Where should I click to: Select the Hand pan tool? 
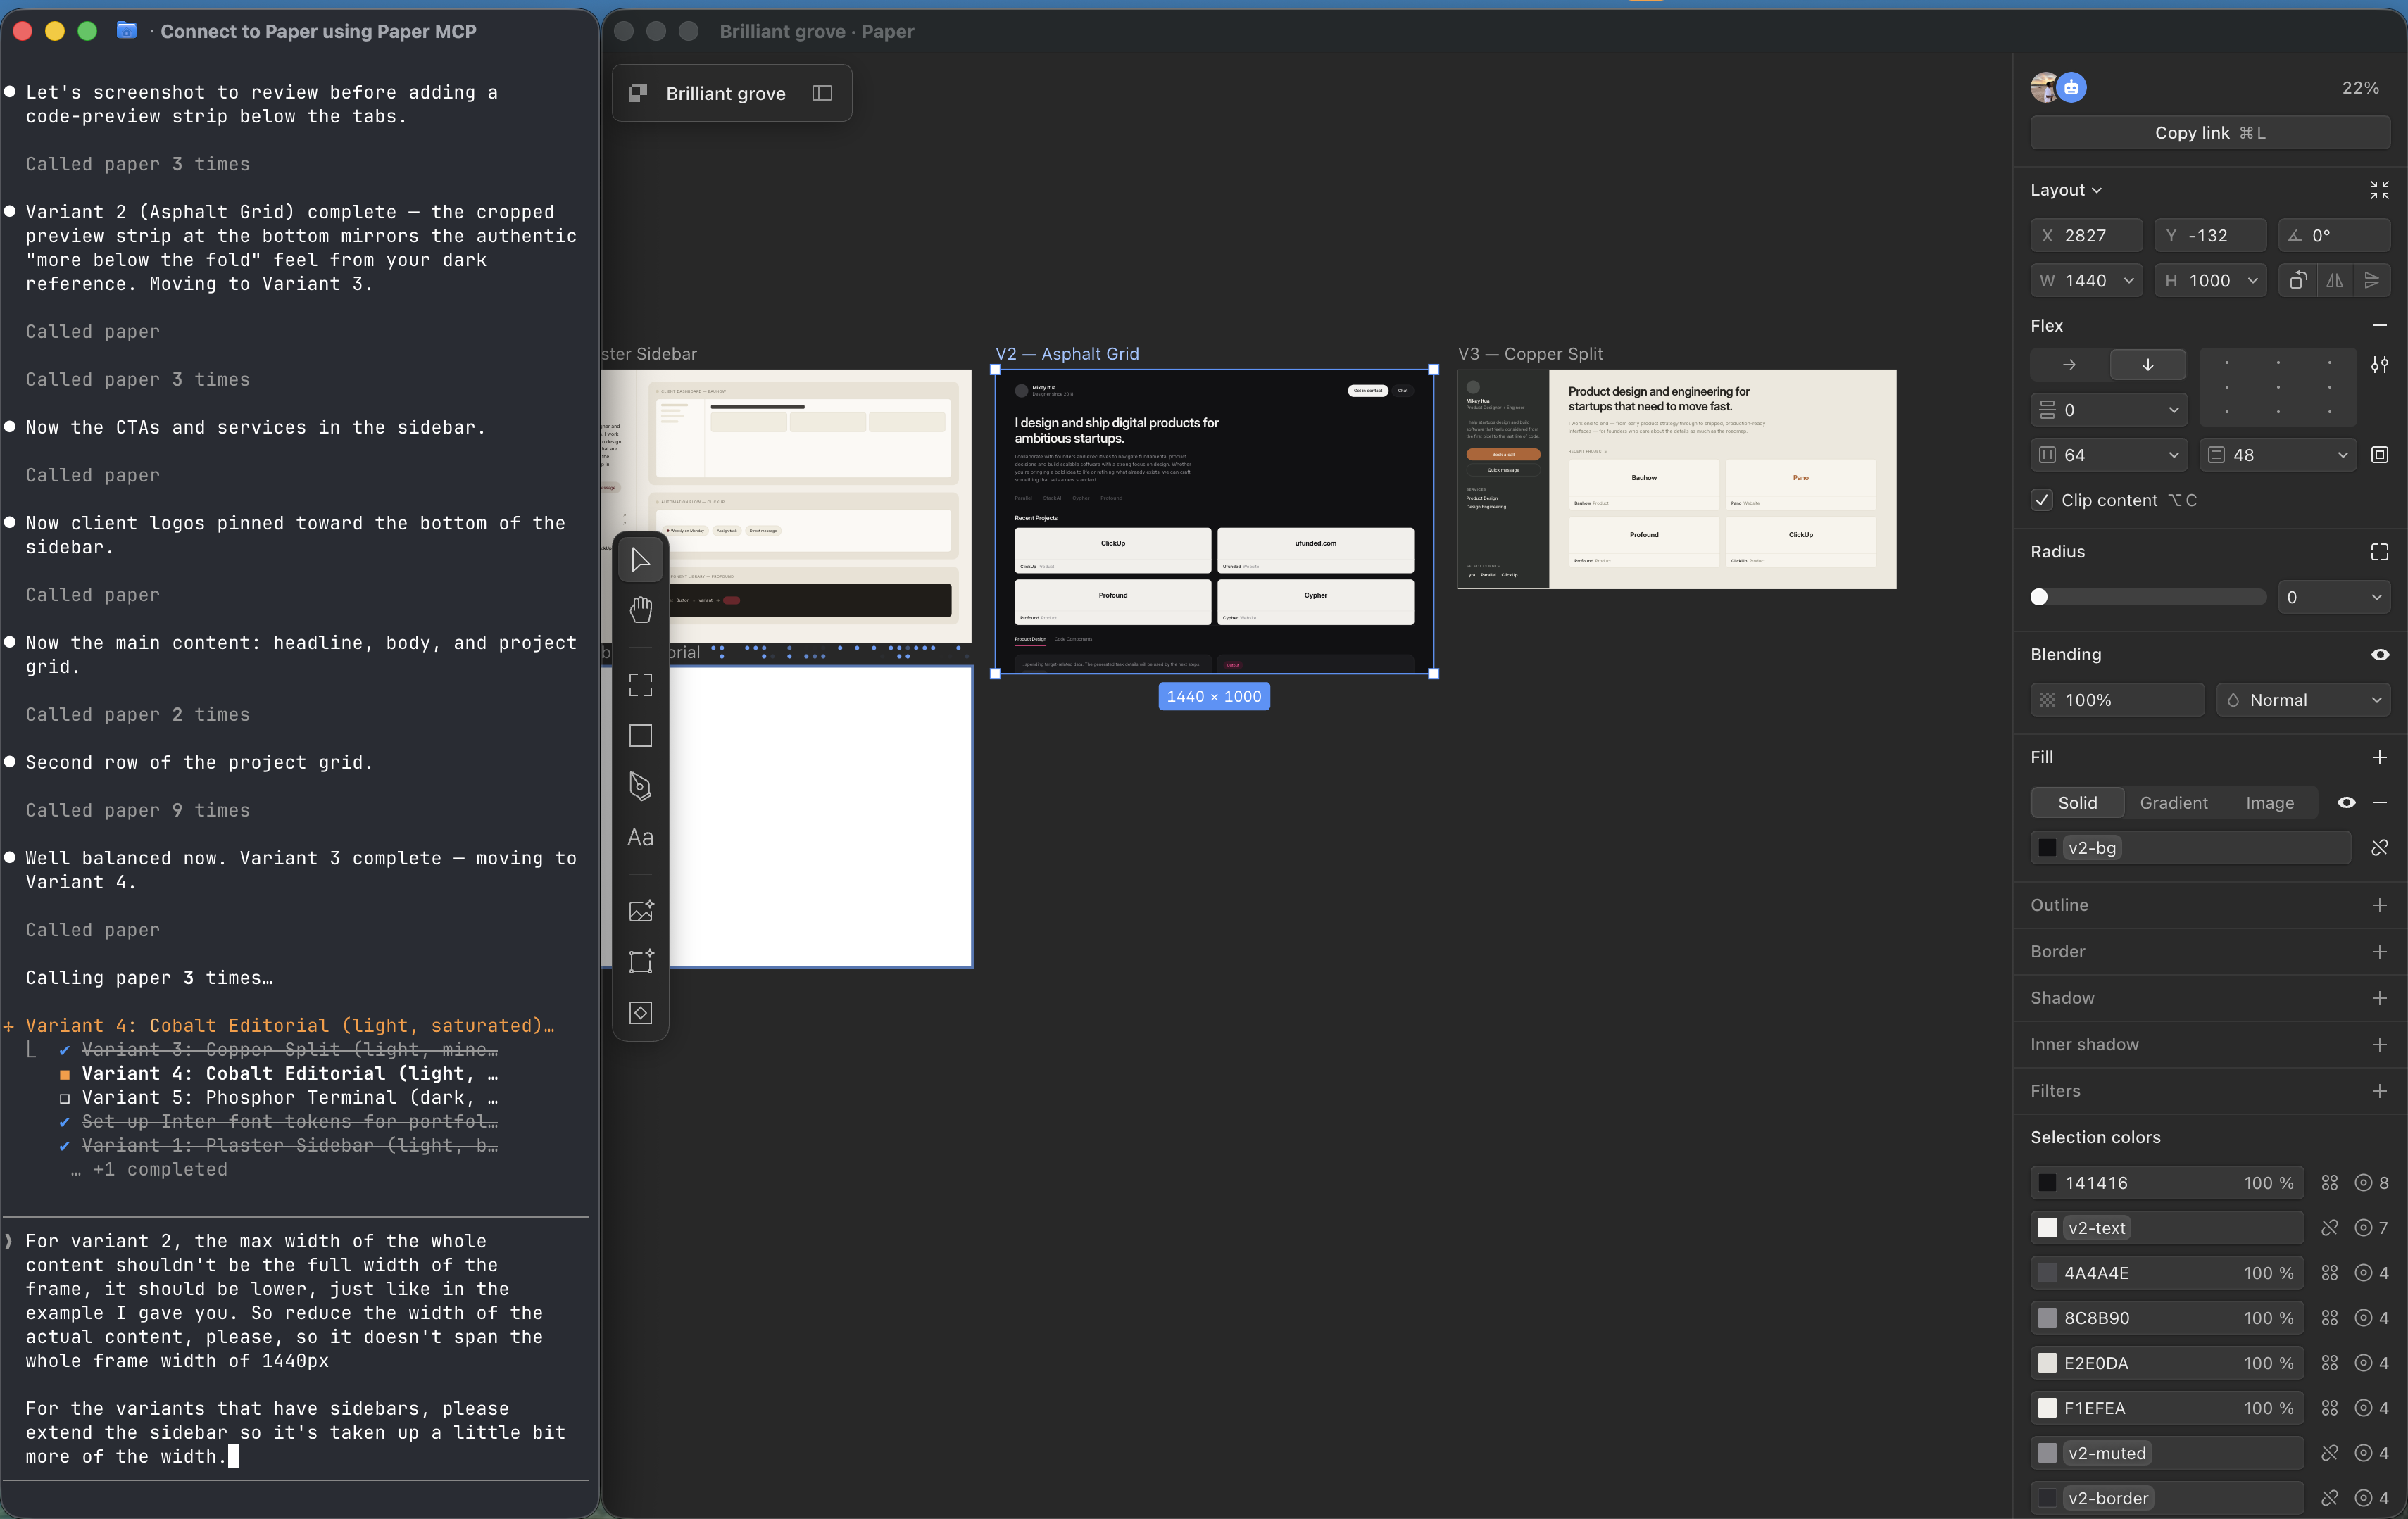(x=640, y=609)
